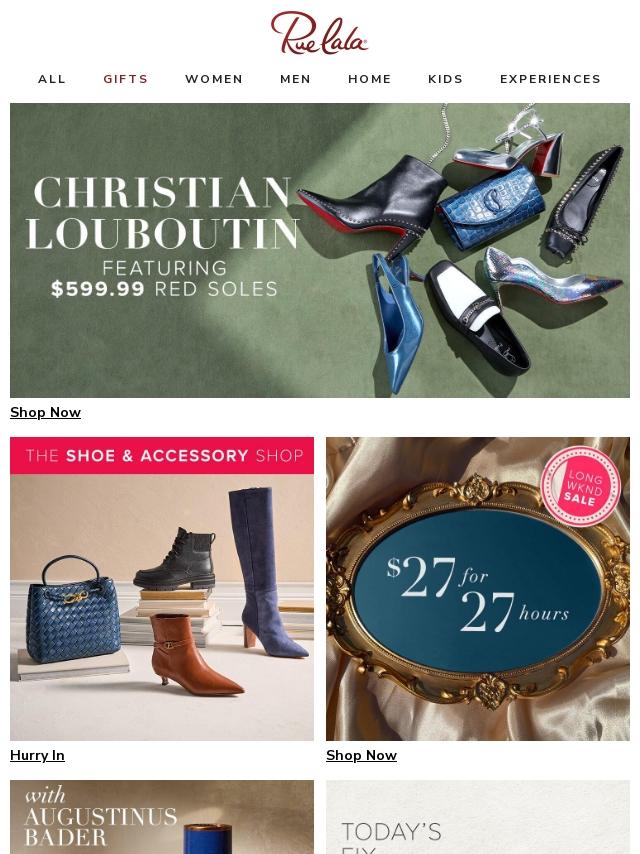Image resolution: width=640 pixels, height=854 pixels.
Task: Open The Shoe & Accessory Shop image
Action: point(162,589)
